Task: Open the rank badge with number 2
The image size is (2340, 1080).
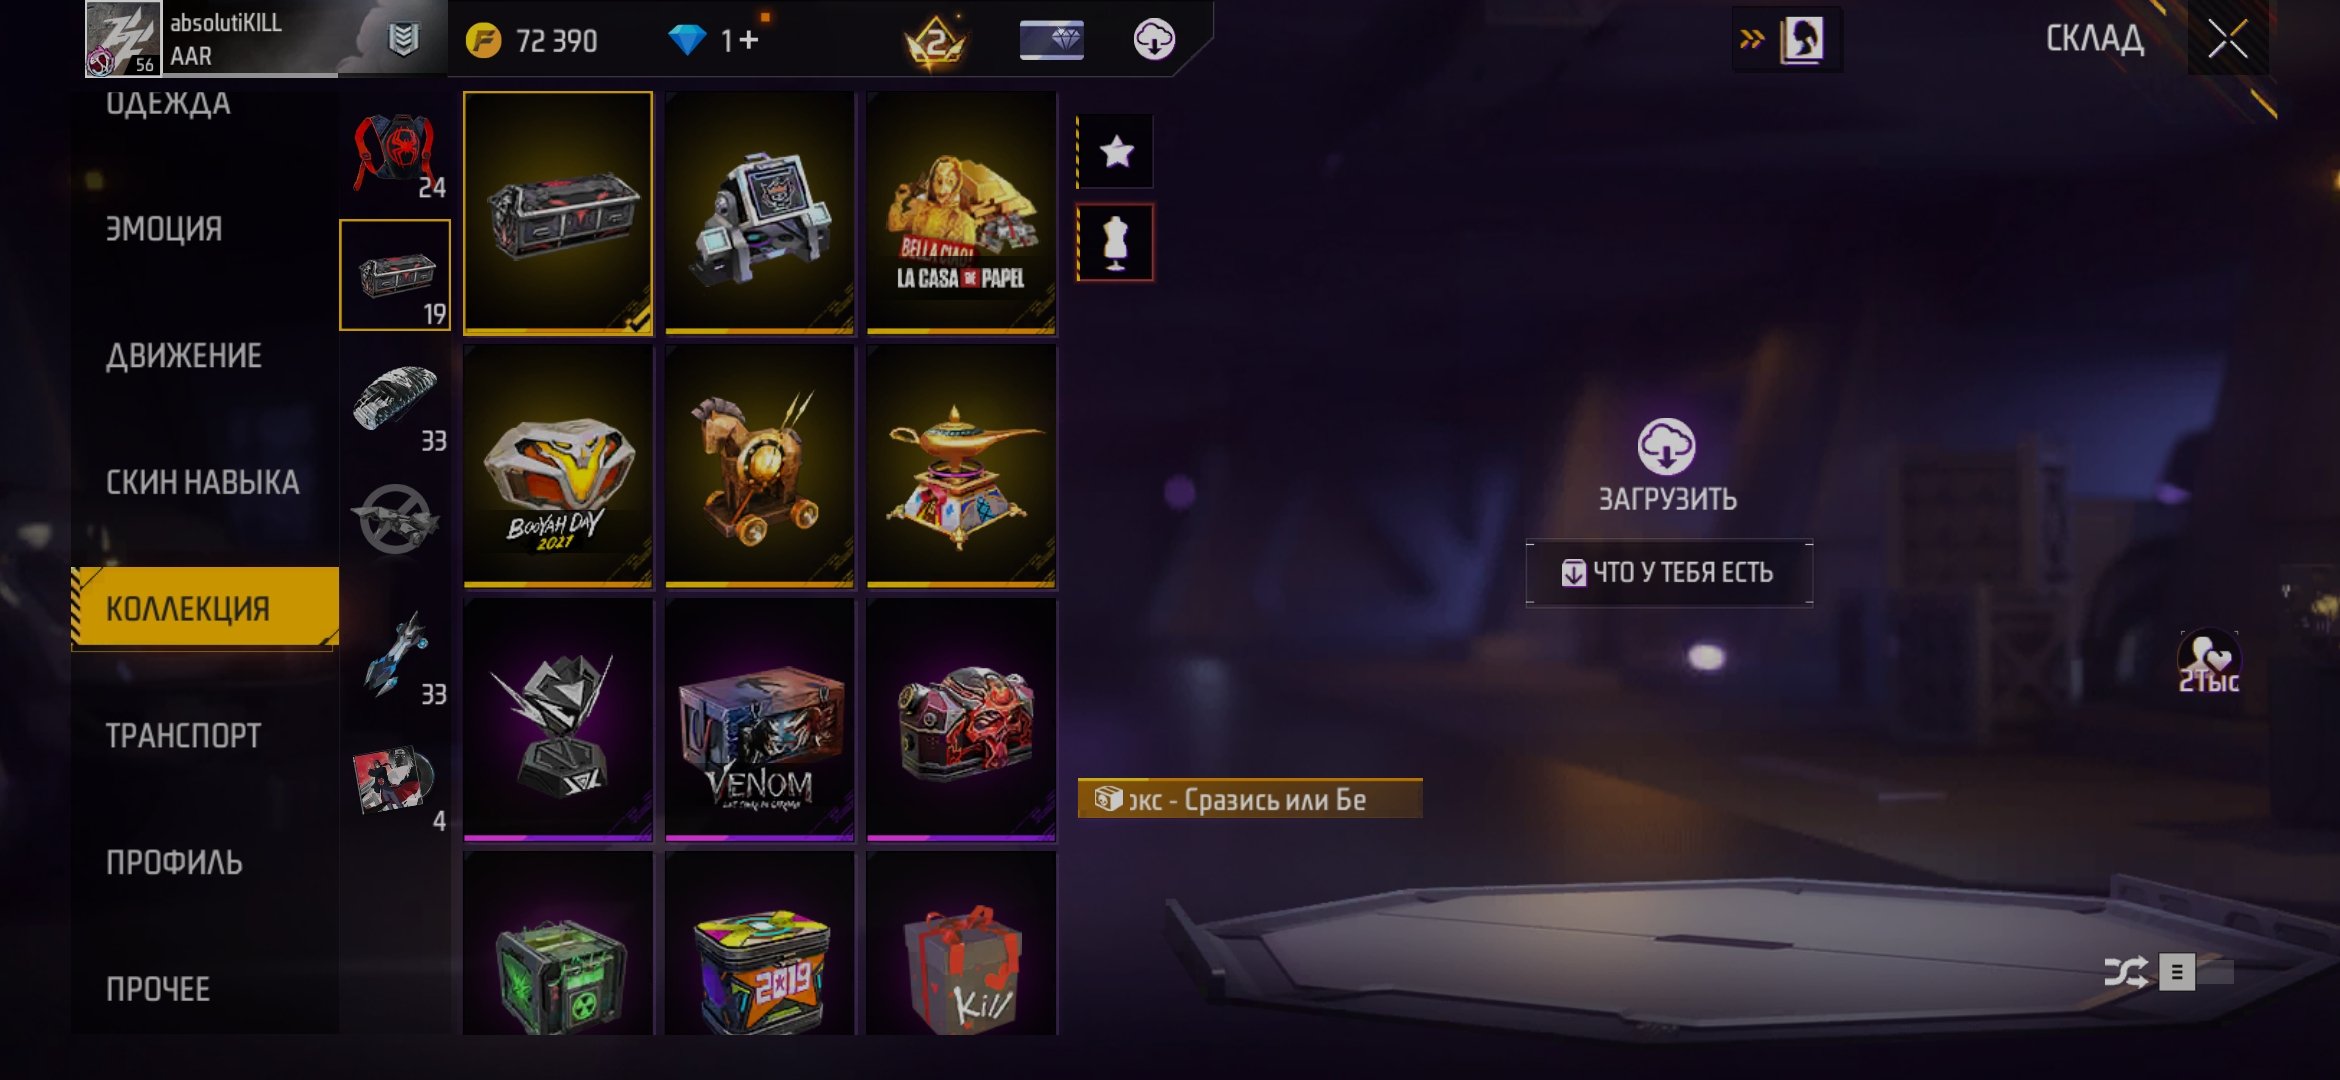Action: (935, 42)
